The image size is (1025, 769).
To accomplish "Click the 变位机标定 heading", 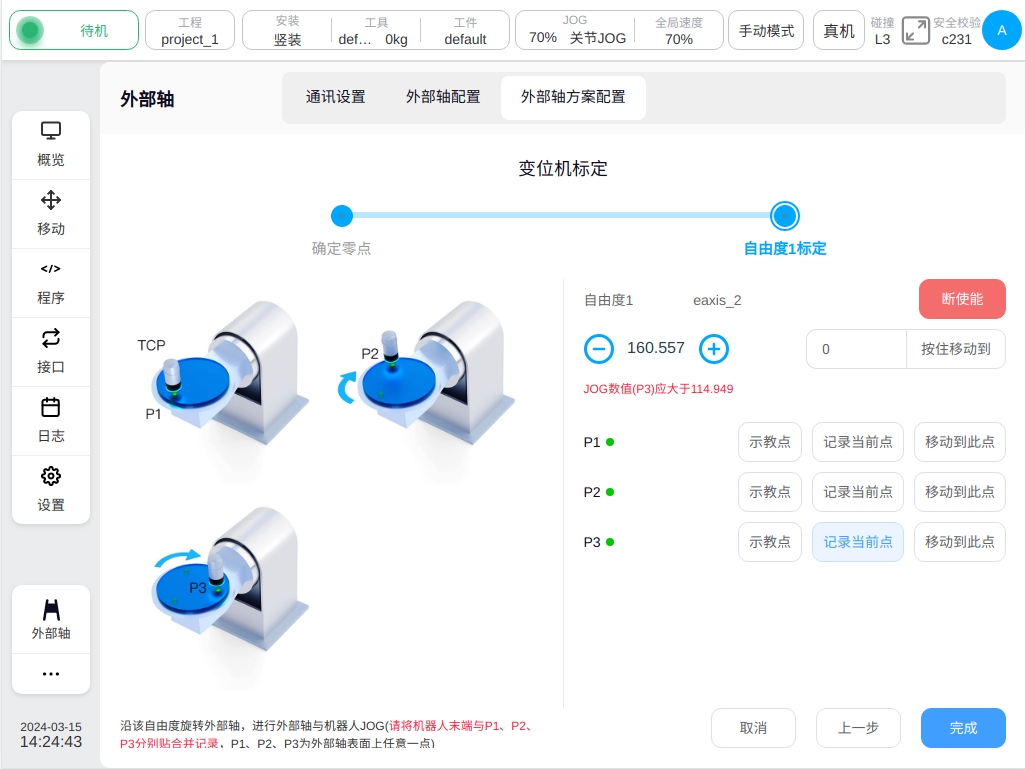I will click(x=563, y=169).
